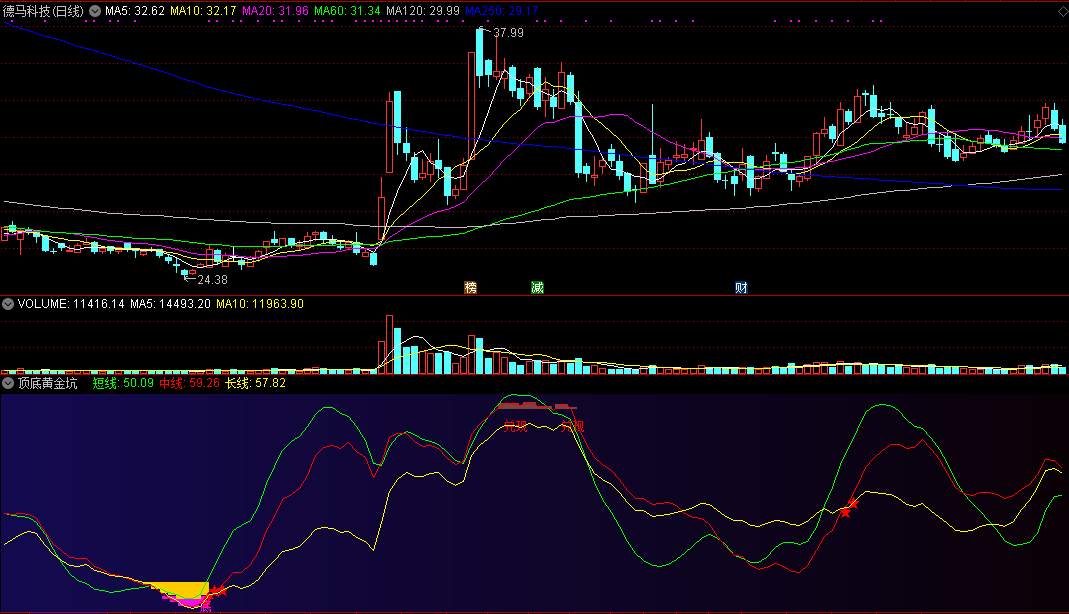Open the 顶底黄金坑 indicator dropdown arrow
Viewport: 1069px width, 614px height.
click(8, 383)
